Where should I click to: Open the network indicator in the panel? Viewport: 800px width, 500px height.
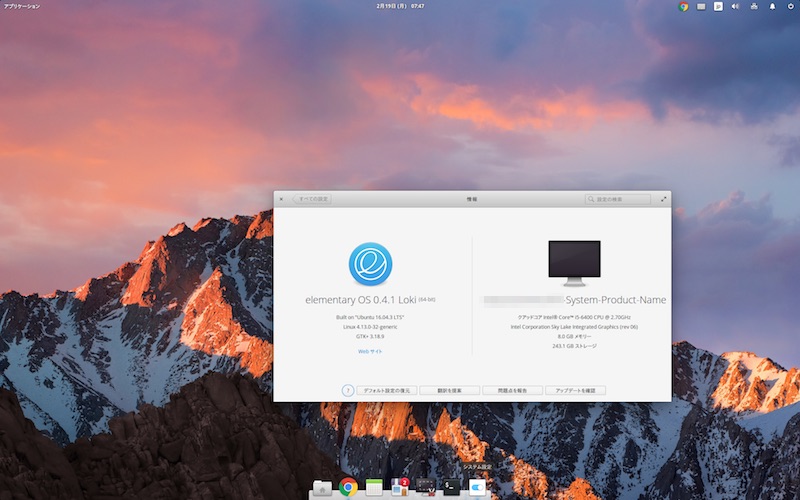(754, 6)
